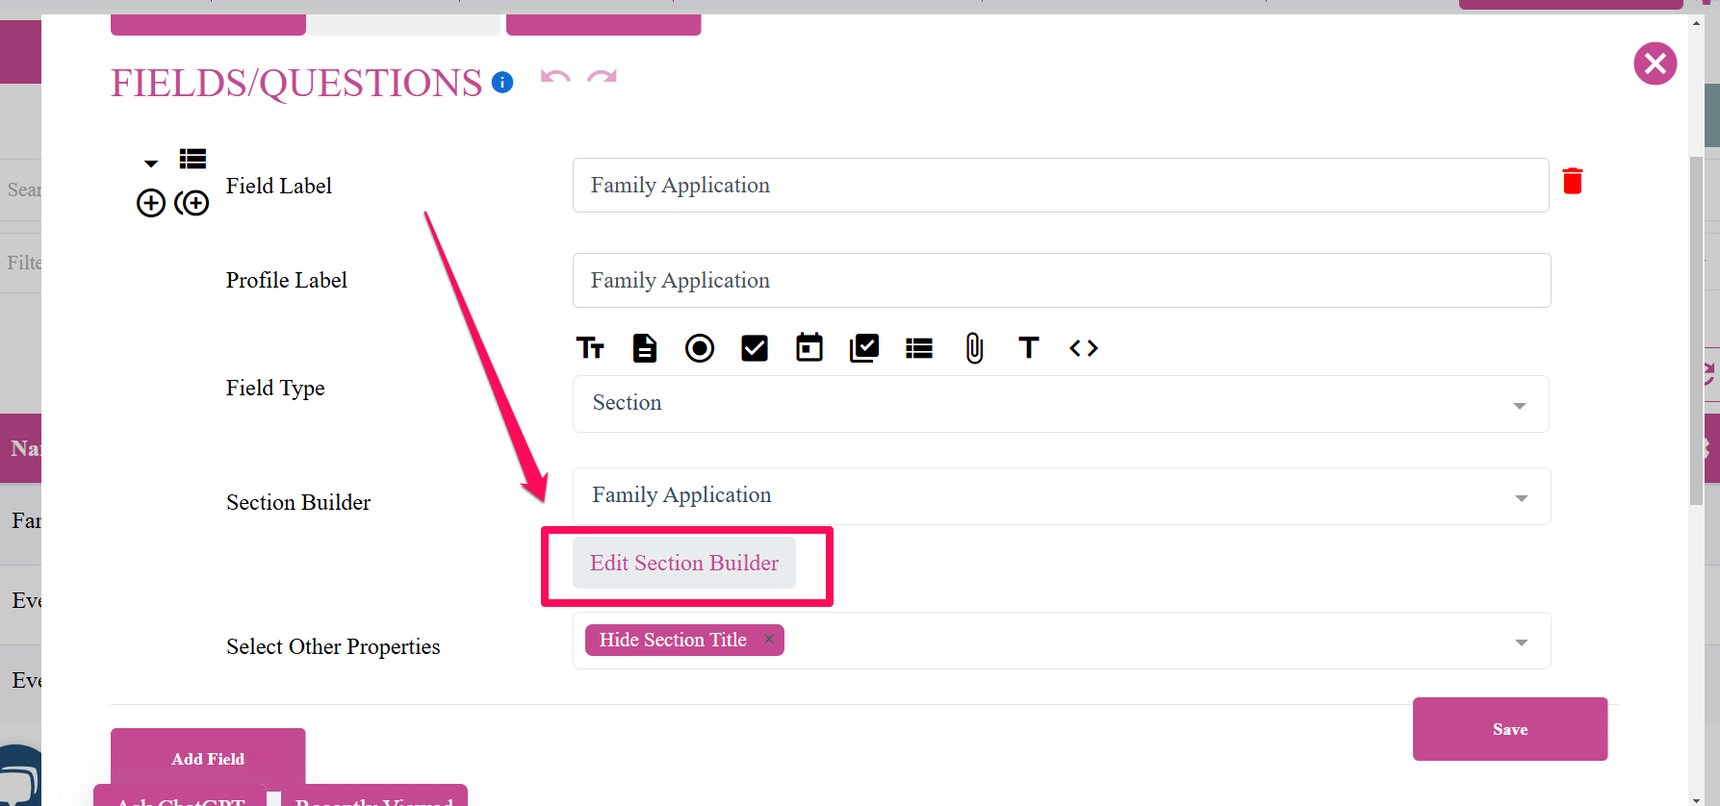The image size is (1720, 806).
Task: Click the Edit Section Builder button
Action: [x=684, y=563]
